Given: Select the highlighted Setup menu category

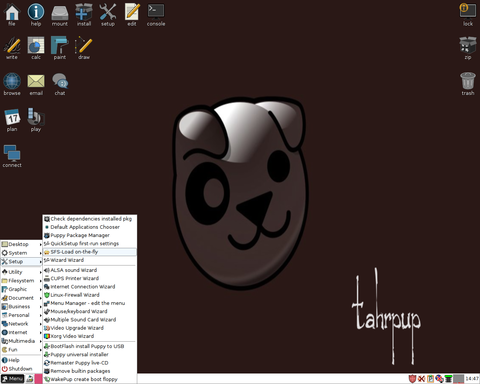Looking at the screenshot, I should [x=22, y=262].
